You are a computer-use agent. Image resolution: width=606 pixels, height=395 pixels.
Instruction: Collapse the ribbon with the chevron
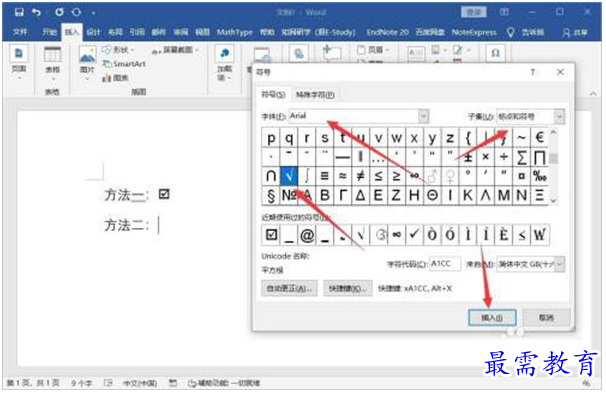[593, 94]
